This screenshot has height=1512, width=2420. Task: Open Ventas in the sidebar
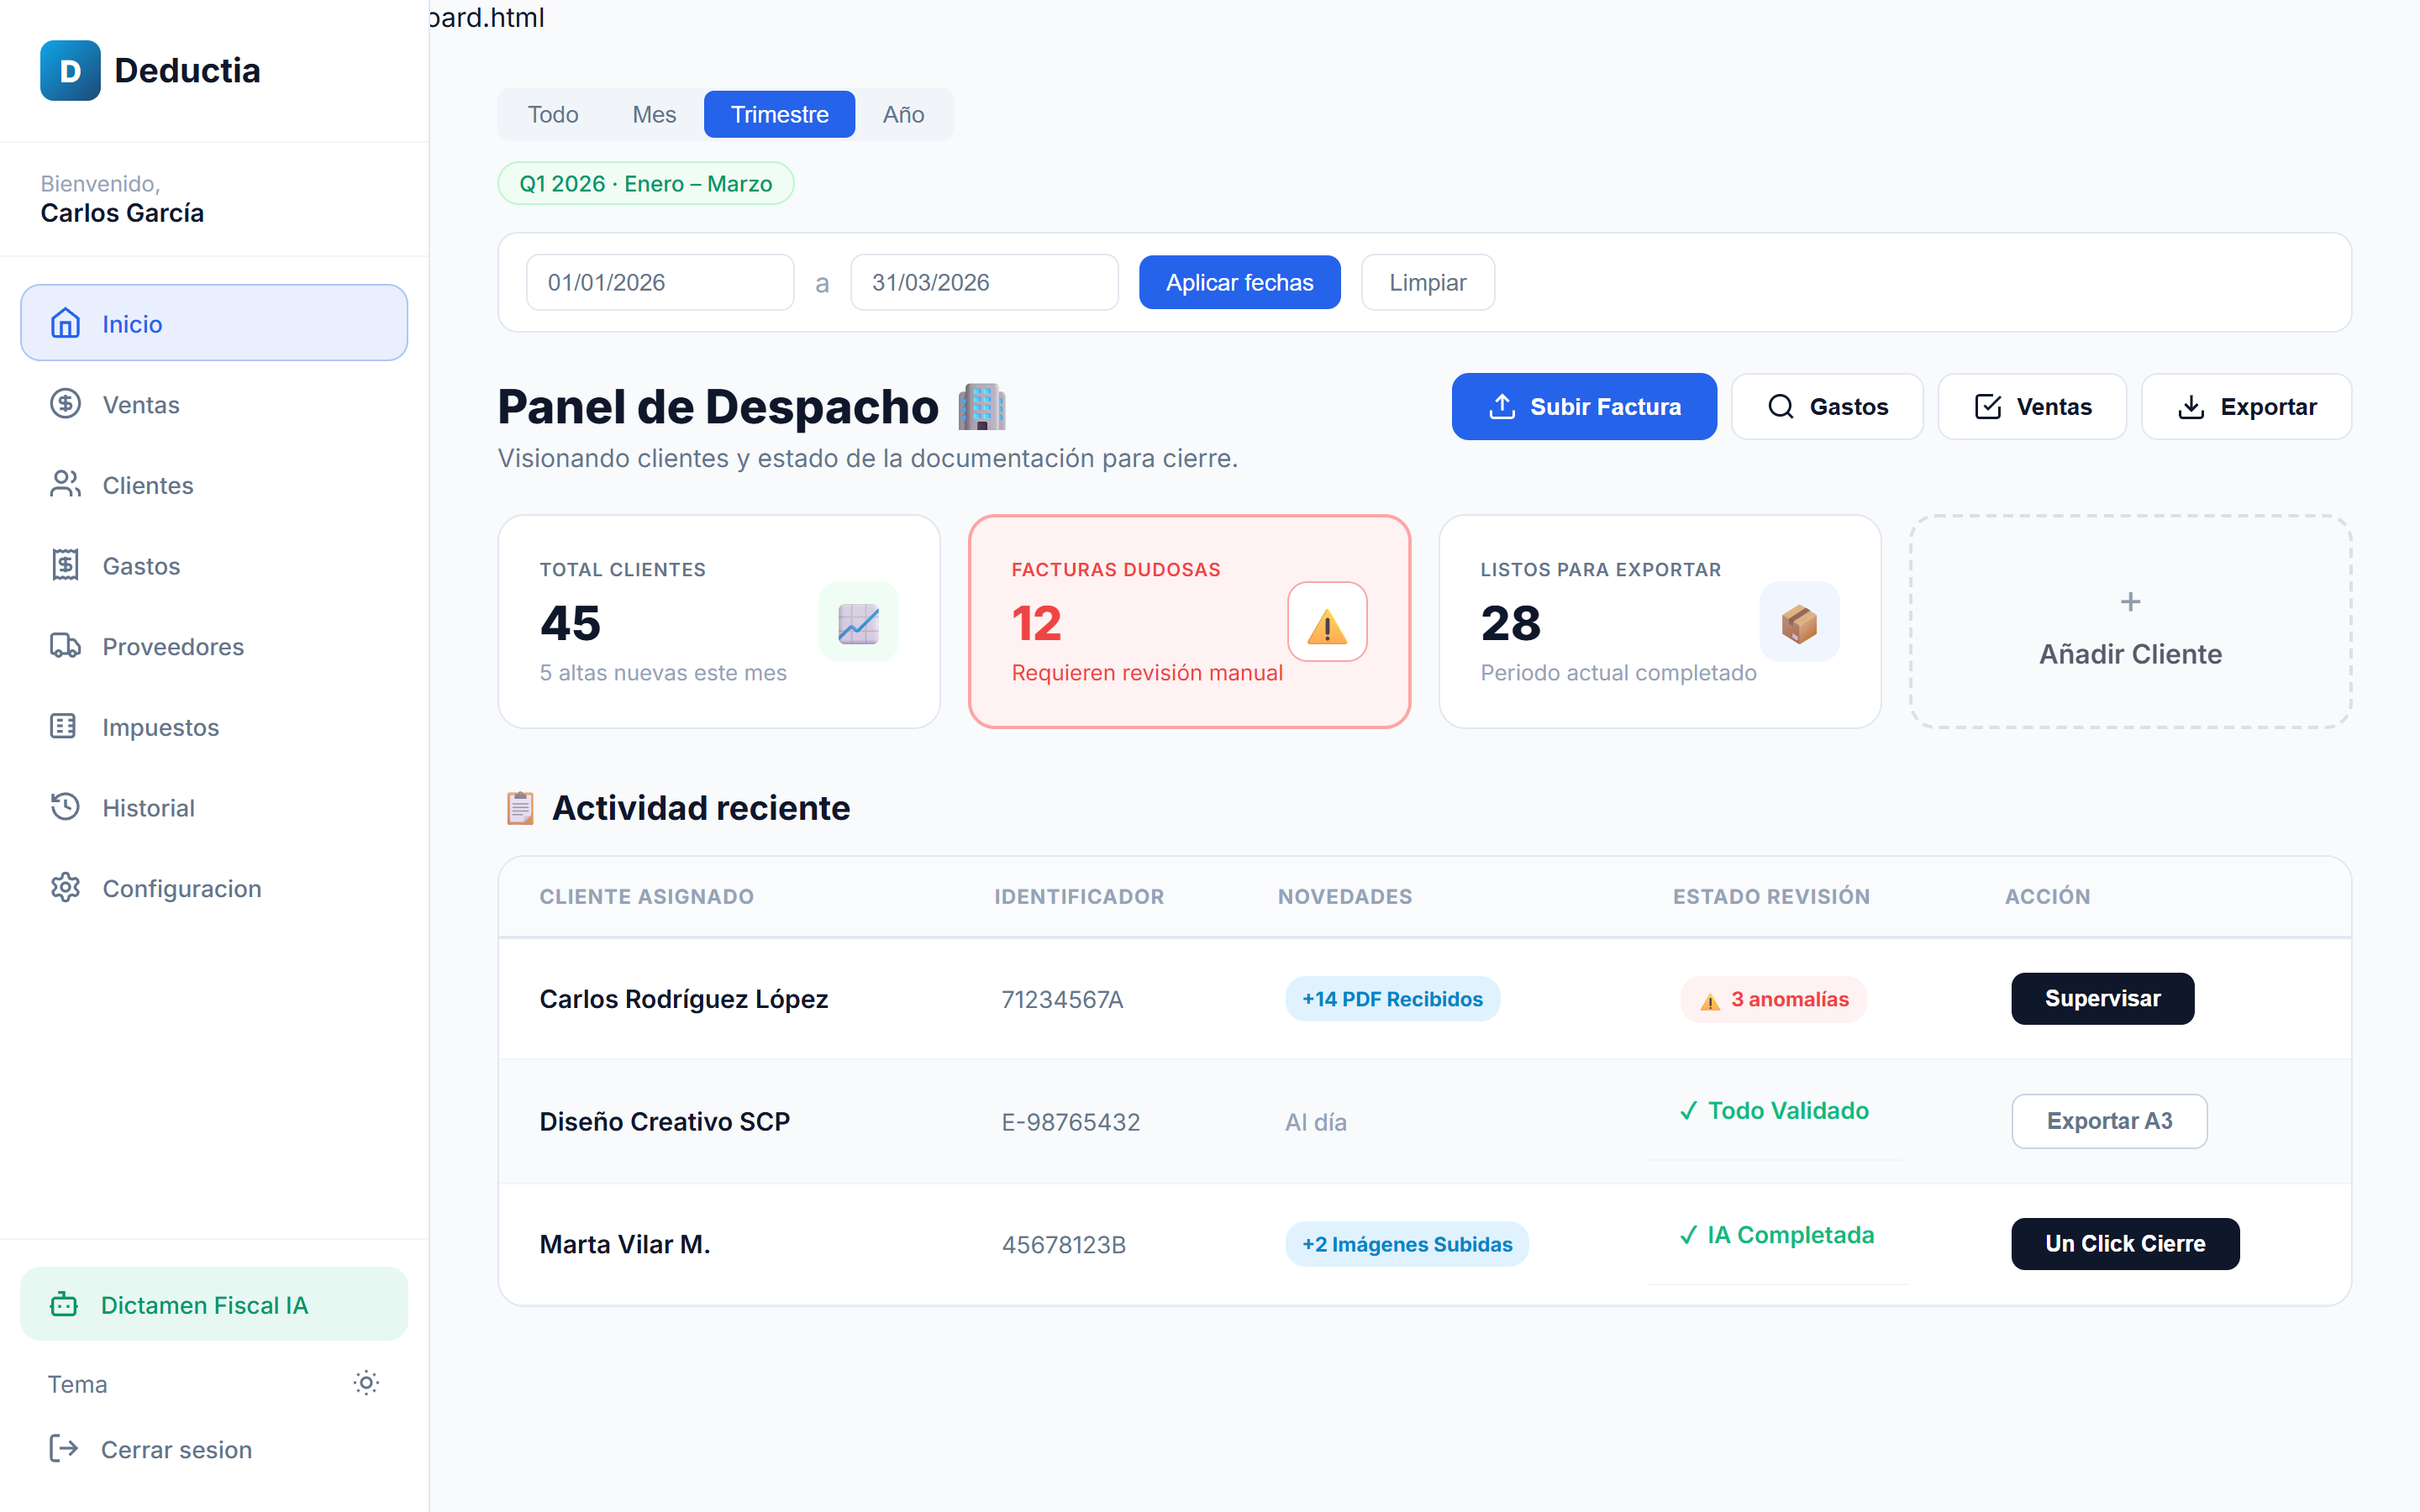[141, 404]
